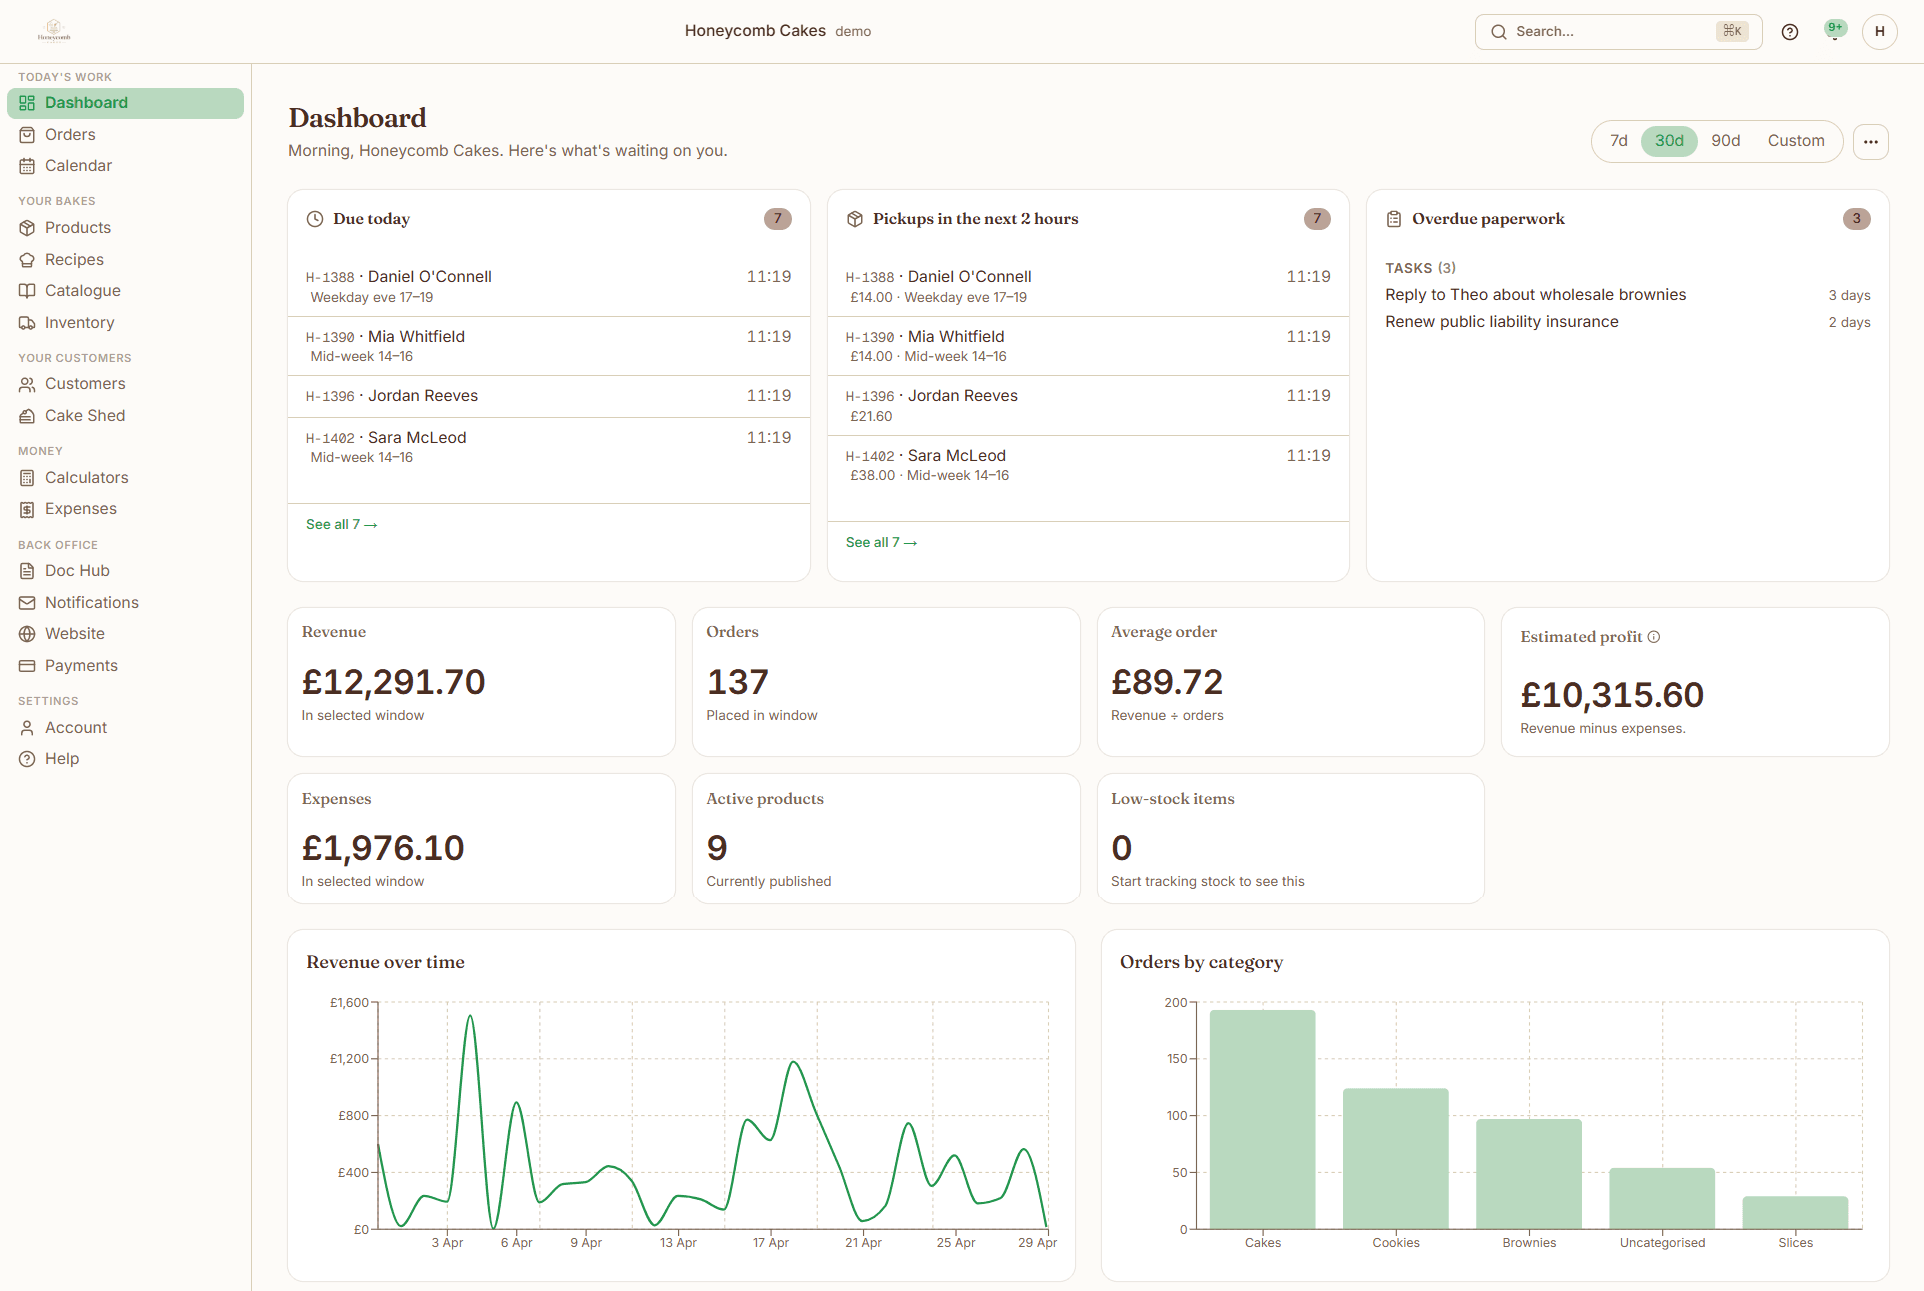Screen dimensions: 1924x1291
Task: Click the Brownies bar in category chart
Action: [1529, 1174]
